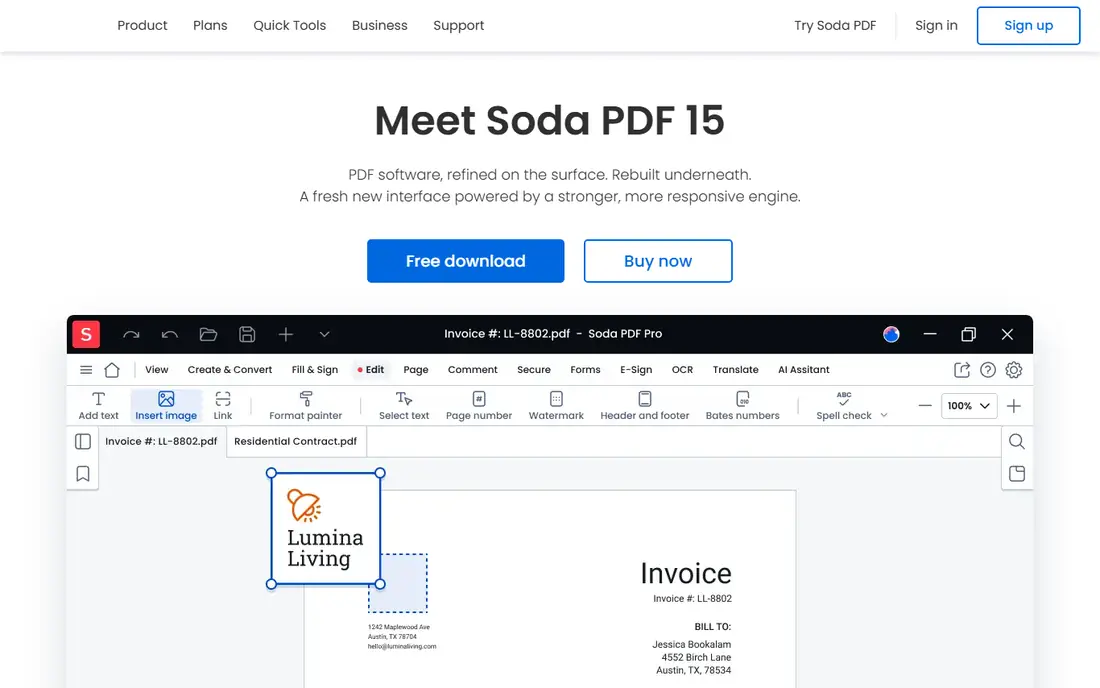Click the hello@luminaliving.com text

[x=402, y=647]
